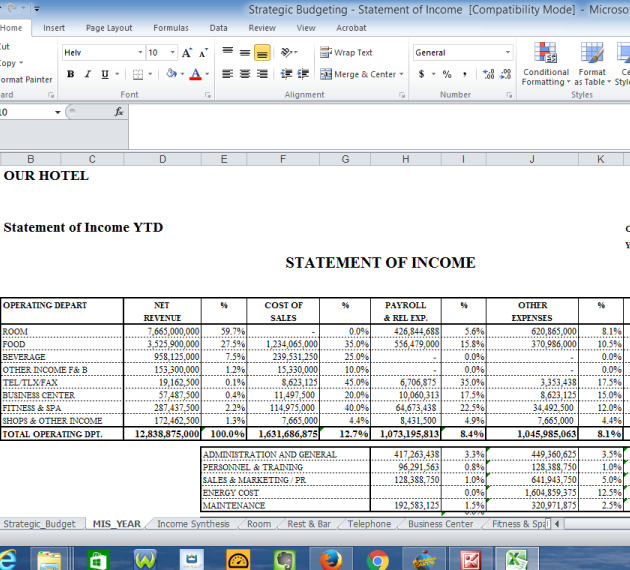This screenshot has height=570, width=630.
Task: Open the Fill Color dropdown arrow
Action: pos(182,74)
